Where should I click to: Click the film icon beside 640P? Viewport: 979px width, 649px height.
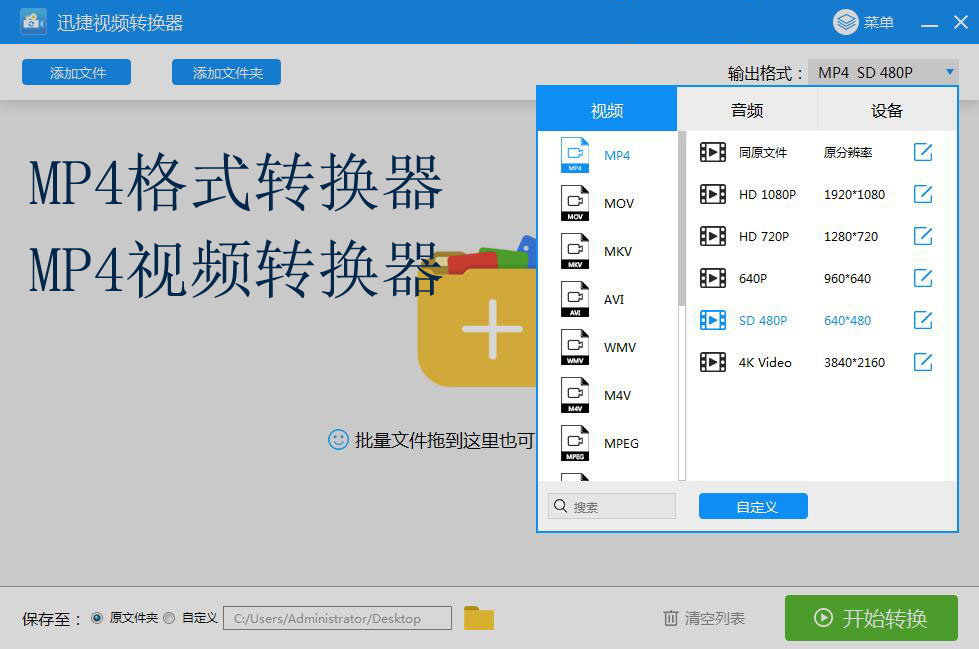712,278
